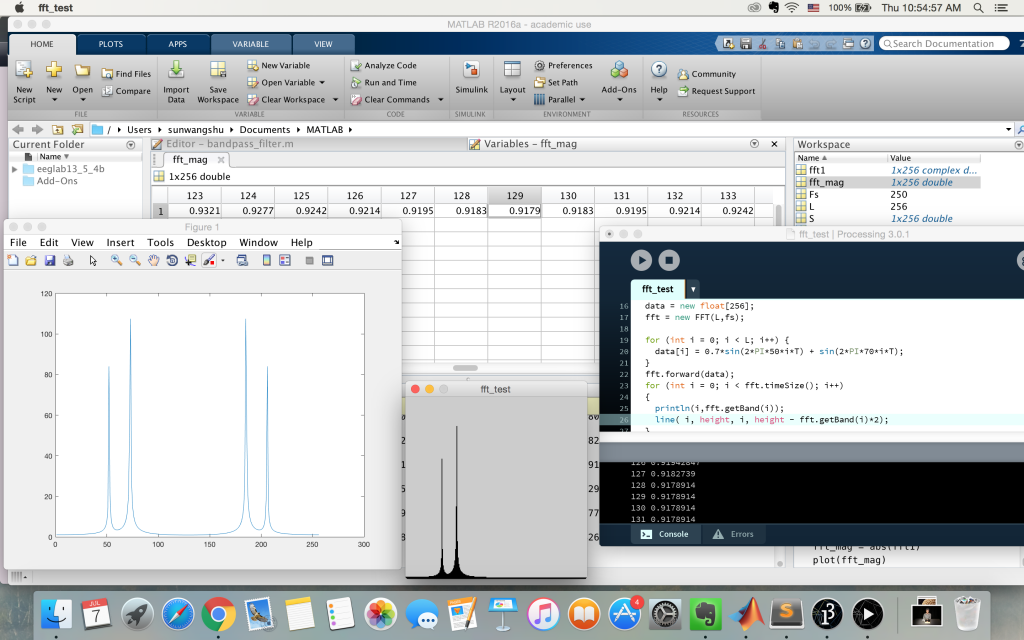Click Insert Legend icon in Figure 1
Screen dimensions: 1024x640
pos(285,261)
